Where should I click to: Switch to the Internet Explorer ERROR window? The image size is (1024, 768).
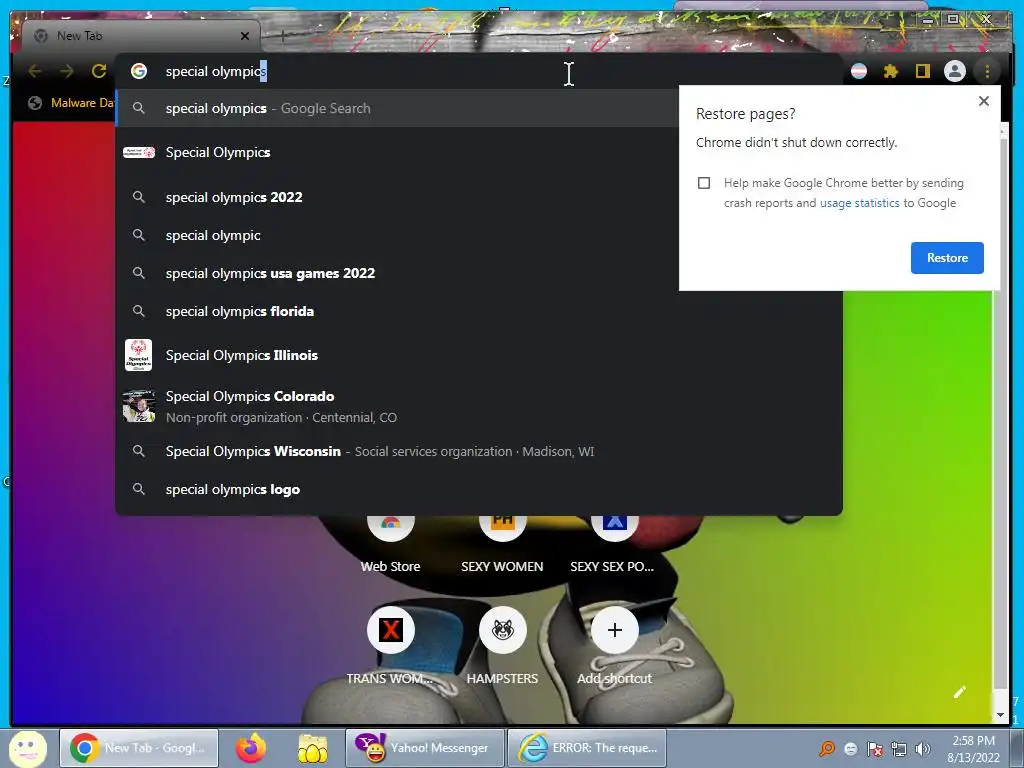point(586,748)
